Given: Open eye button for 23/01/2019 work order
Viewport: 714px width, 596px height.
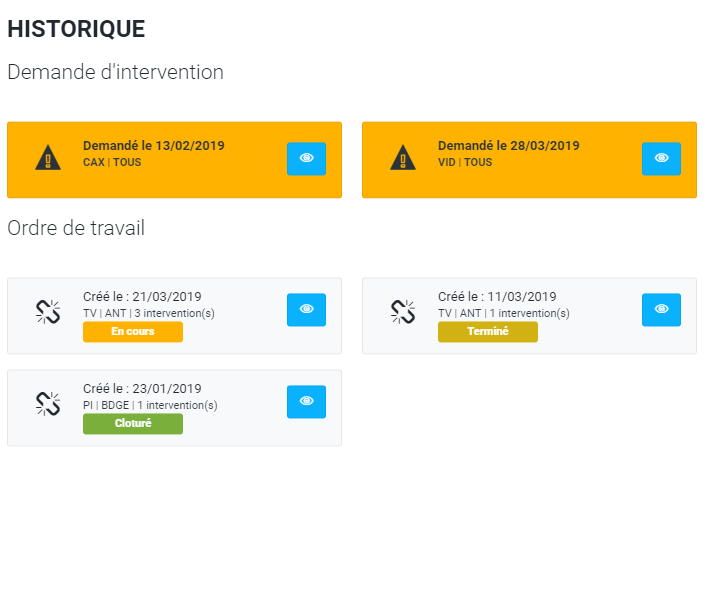Looking at the screenshot, I should 306,402.
